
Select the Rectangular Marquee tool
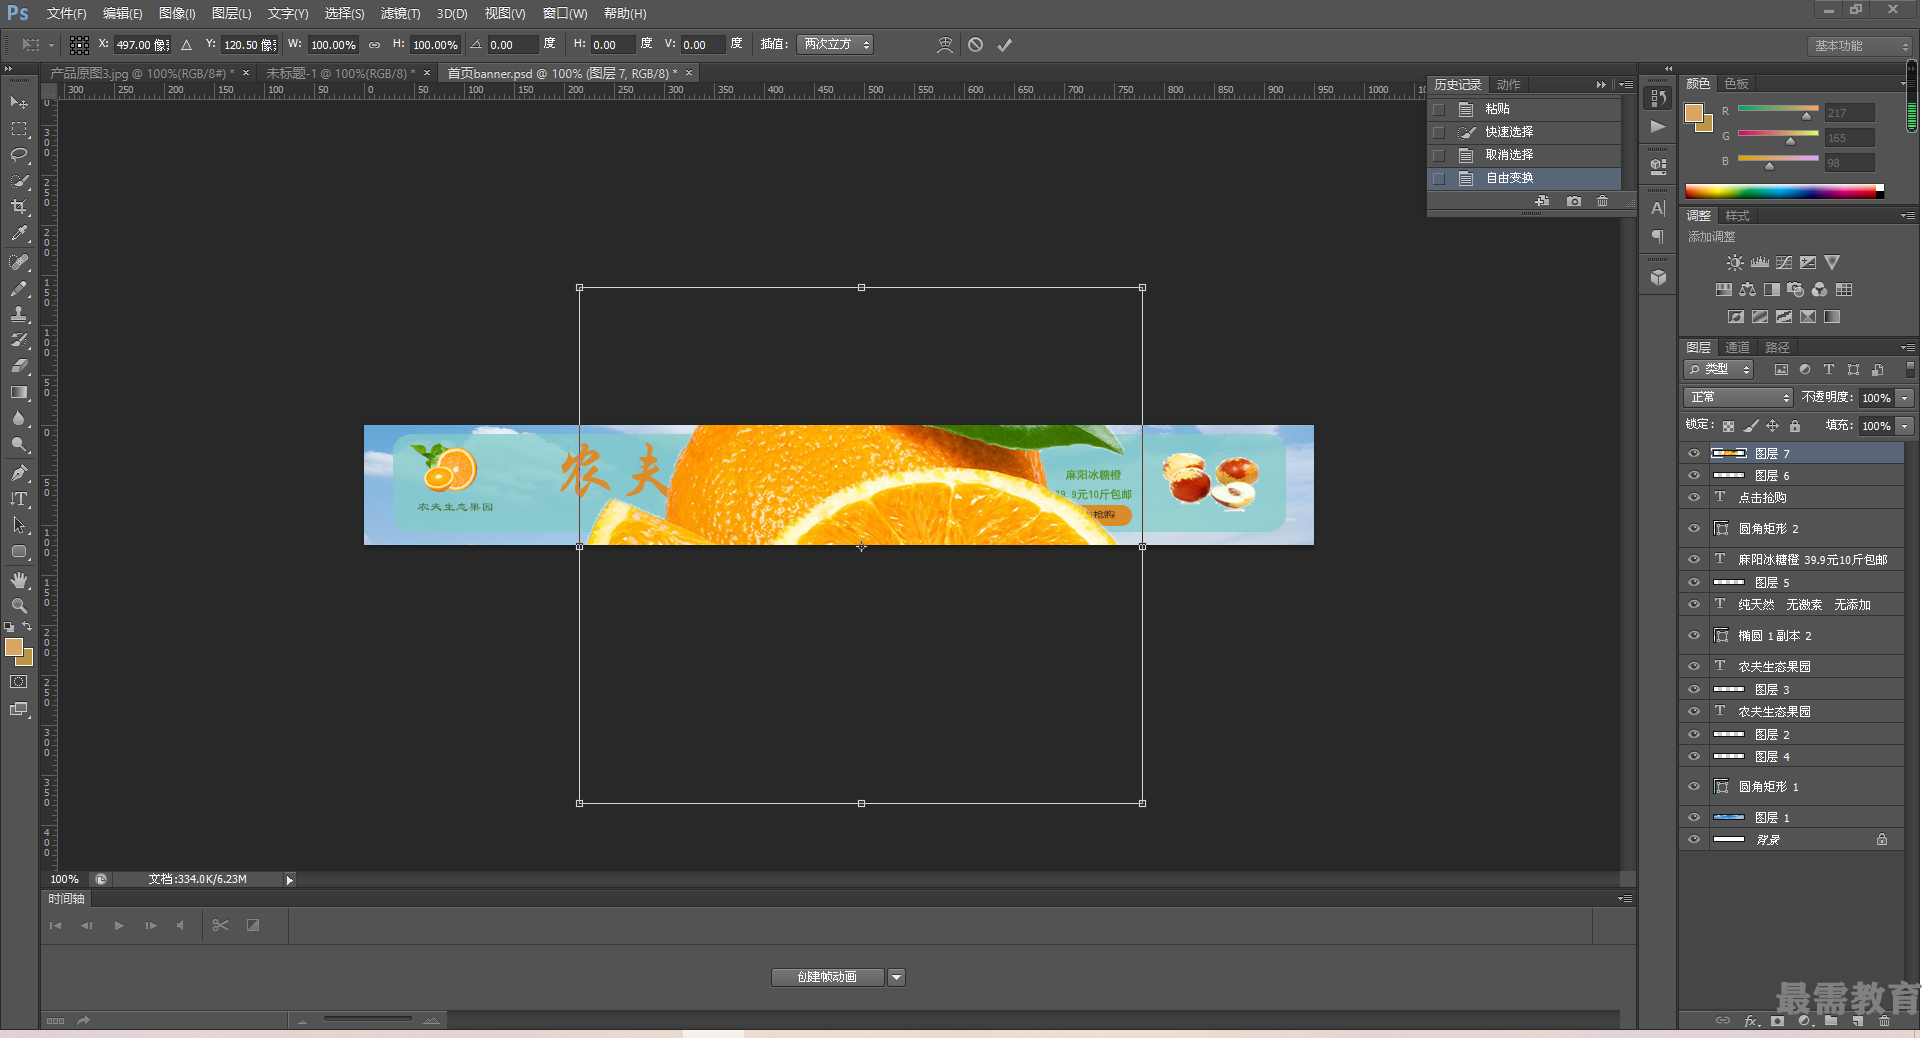click(x=19, y=129)
